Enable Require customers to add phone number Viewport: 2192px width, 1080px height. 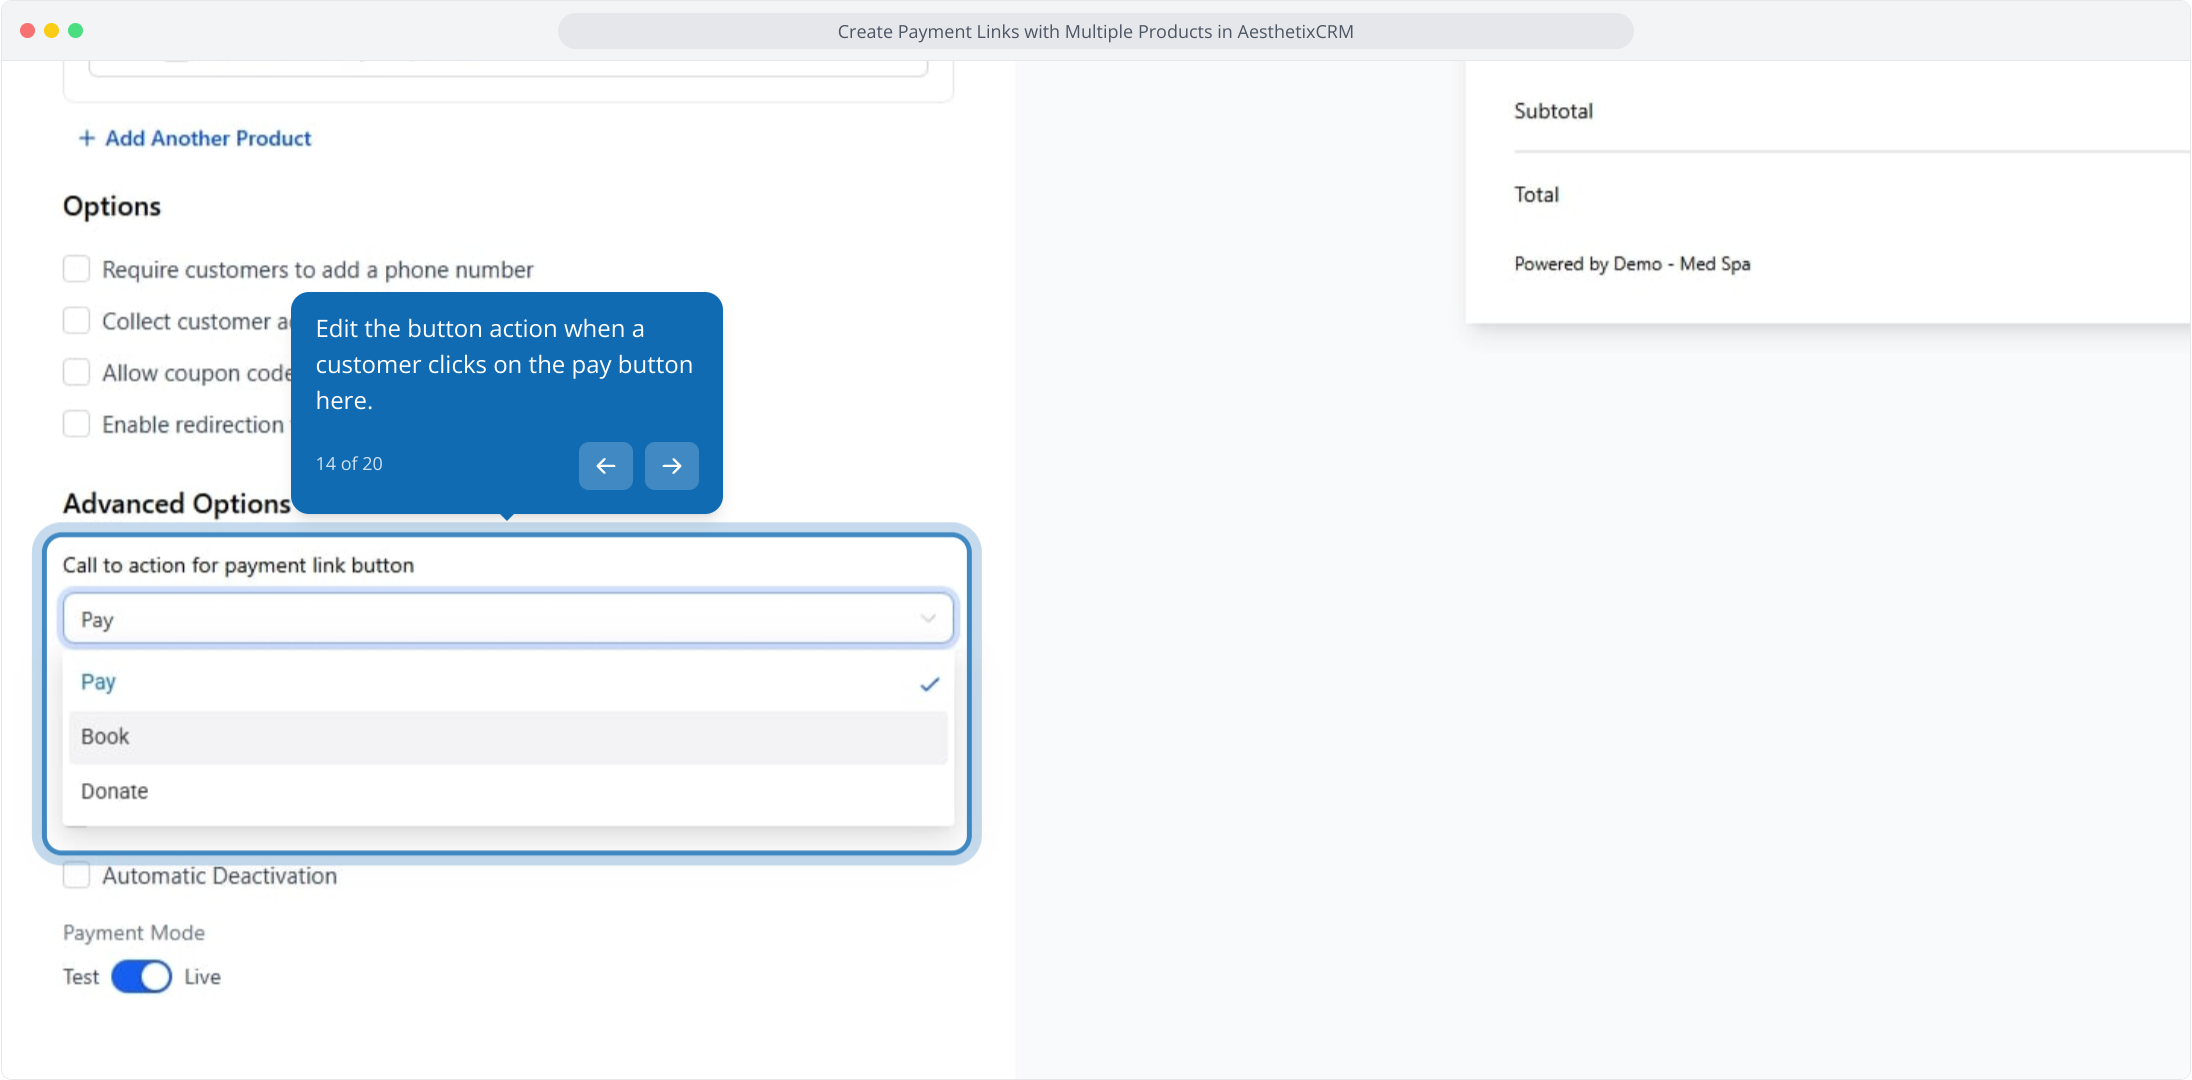coord(76,269)
